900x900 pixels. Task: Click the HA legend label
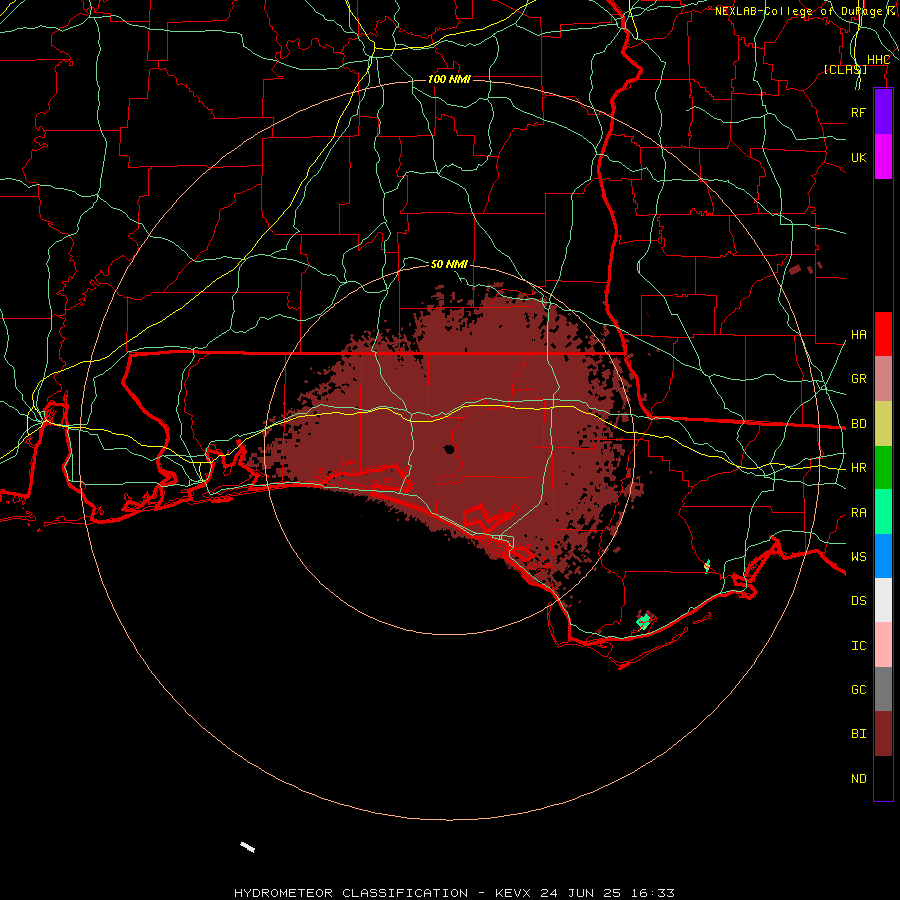pyautogui.click(x=858, y=335)
